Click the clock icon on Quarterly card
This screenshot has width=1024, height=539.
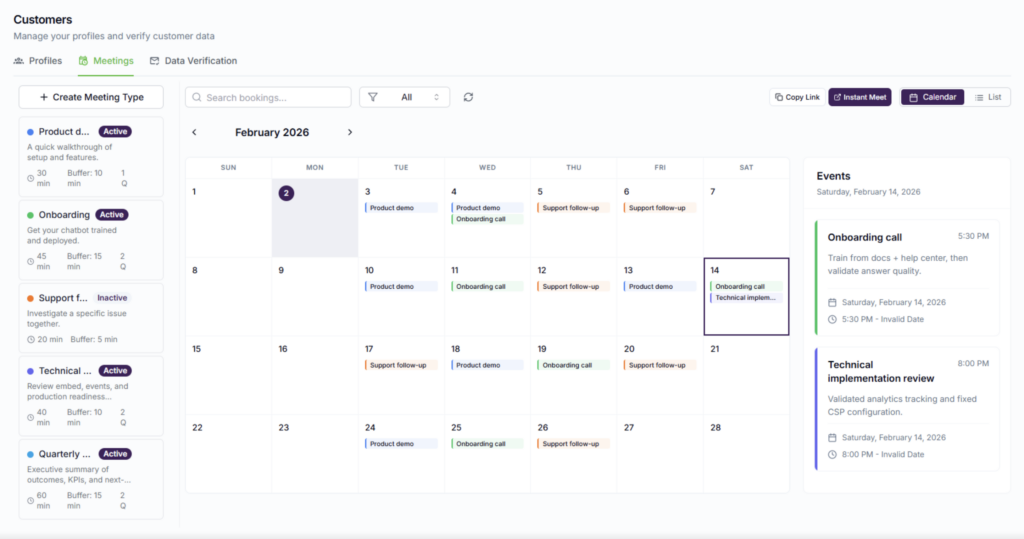31,501
